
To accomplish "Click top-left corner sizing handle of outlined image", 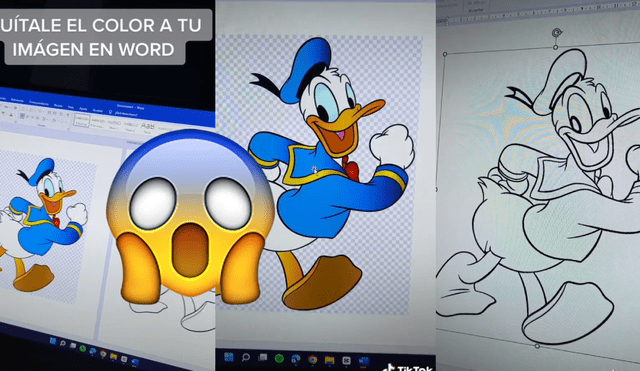I will coord(445,54).
